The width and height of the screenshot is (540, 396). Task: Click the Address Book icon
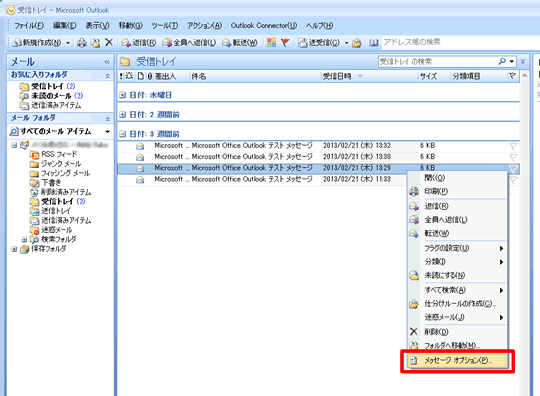click(374, 43)
